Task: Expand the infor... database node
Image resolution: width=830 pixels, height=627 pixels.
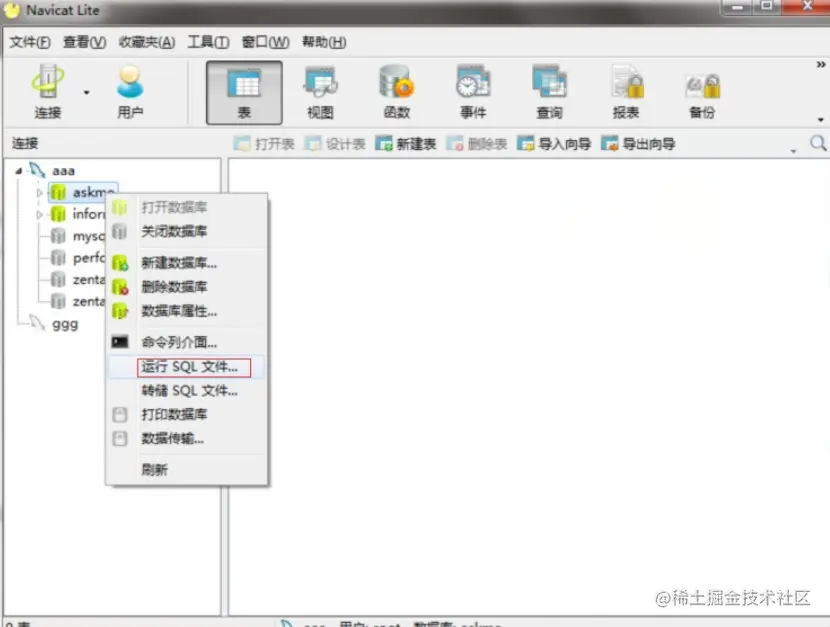Action: pyautogui.click(x=39, y=214)
